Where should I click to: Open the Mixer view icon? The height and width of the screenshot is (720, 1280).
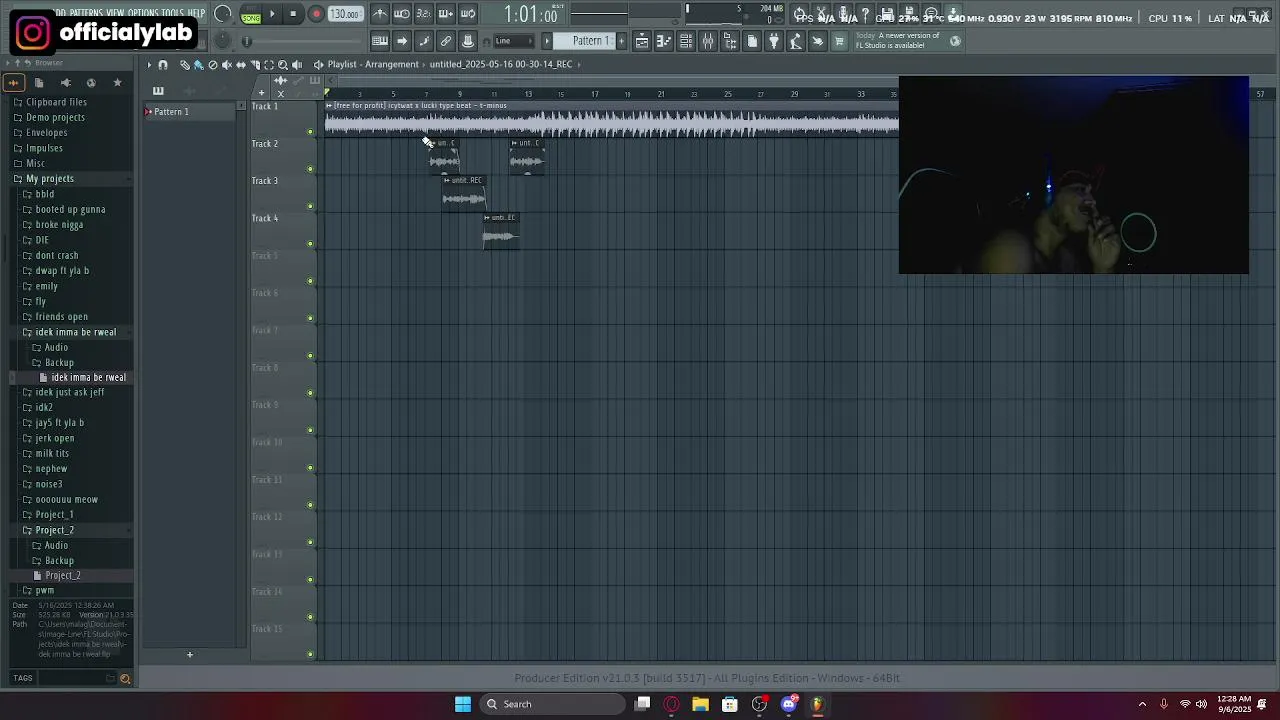click(708, 41)
